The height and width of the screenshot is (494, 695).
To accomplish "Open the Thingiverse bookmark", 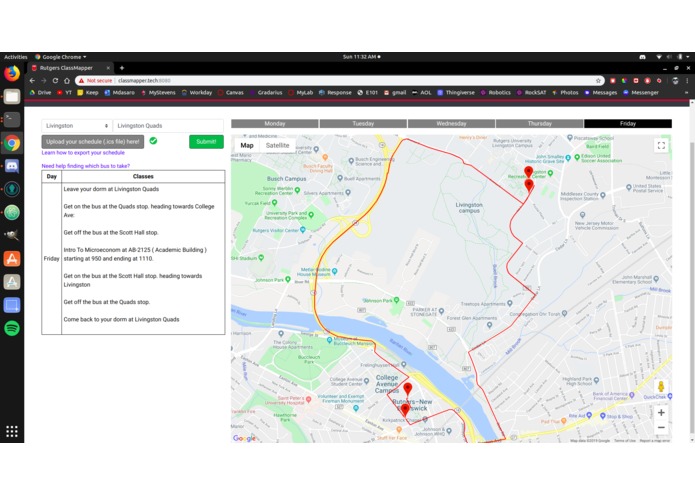I will [456, 93].
